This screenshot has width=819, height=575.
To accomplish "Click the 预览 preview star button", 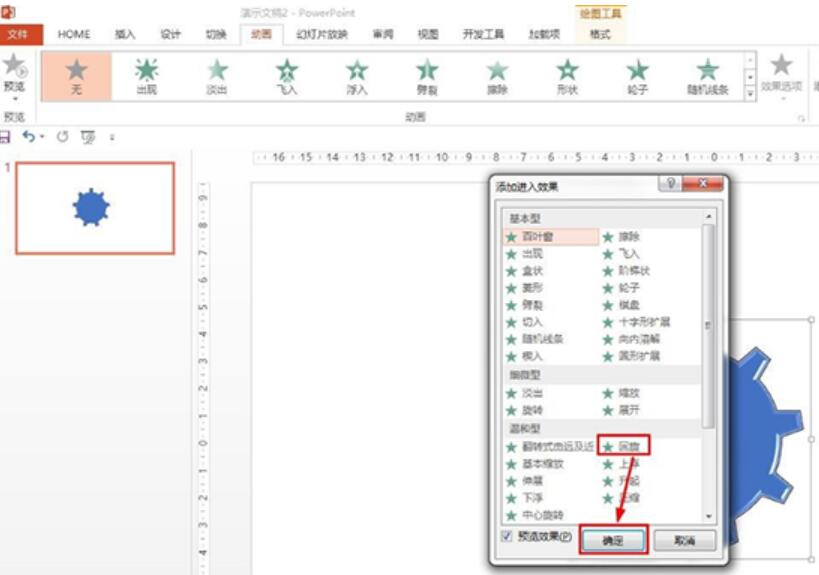I will pyautogui.click(x=14, y=66).
